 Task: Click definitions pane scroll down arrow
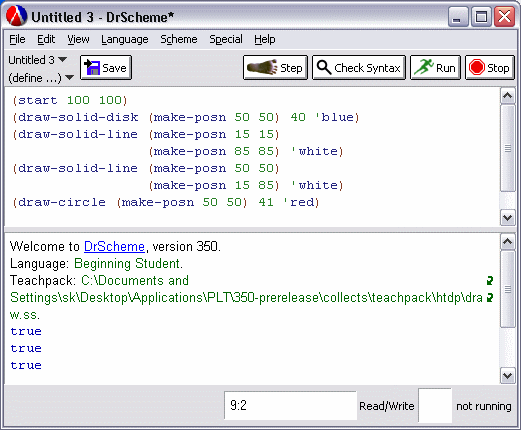507,218
